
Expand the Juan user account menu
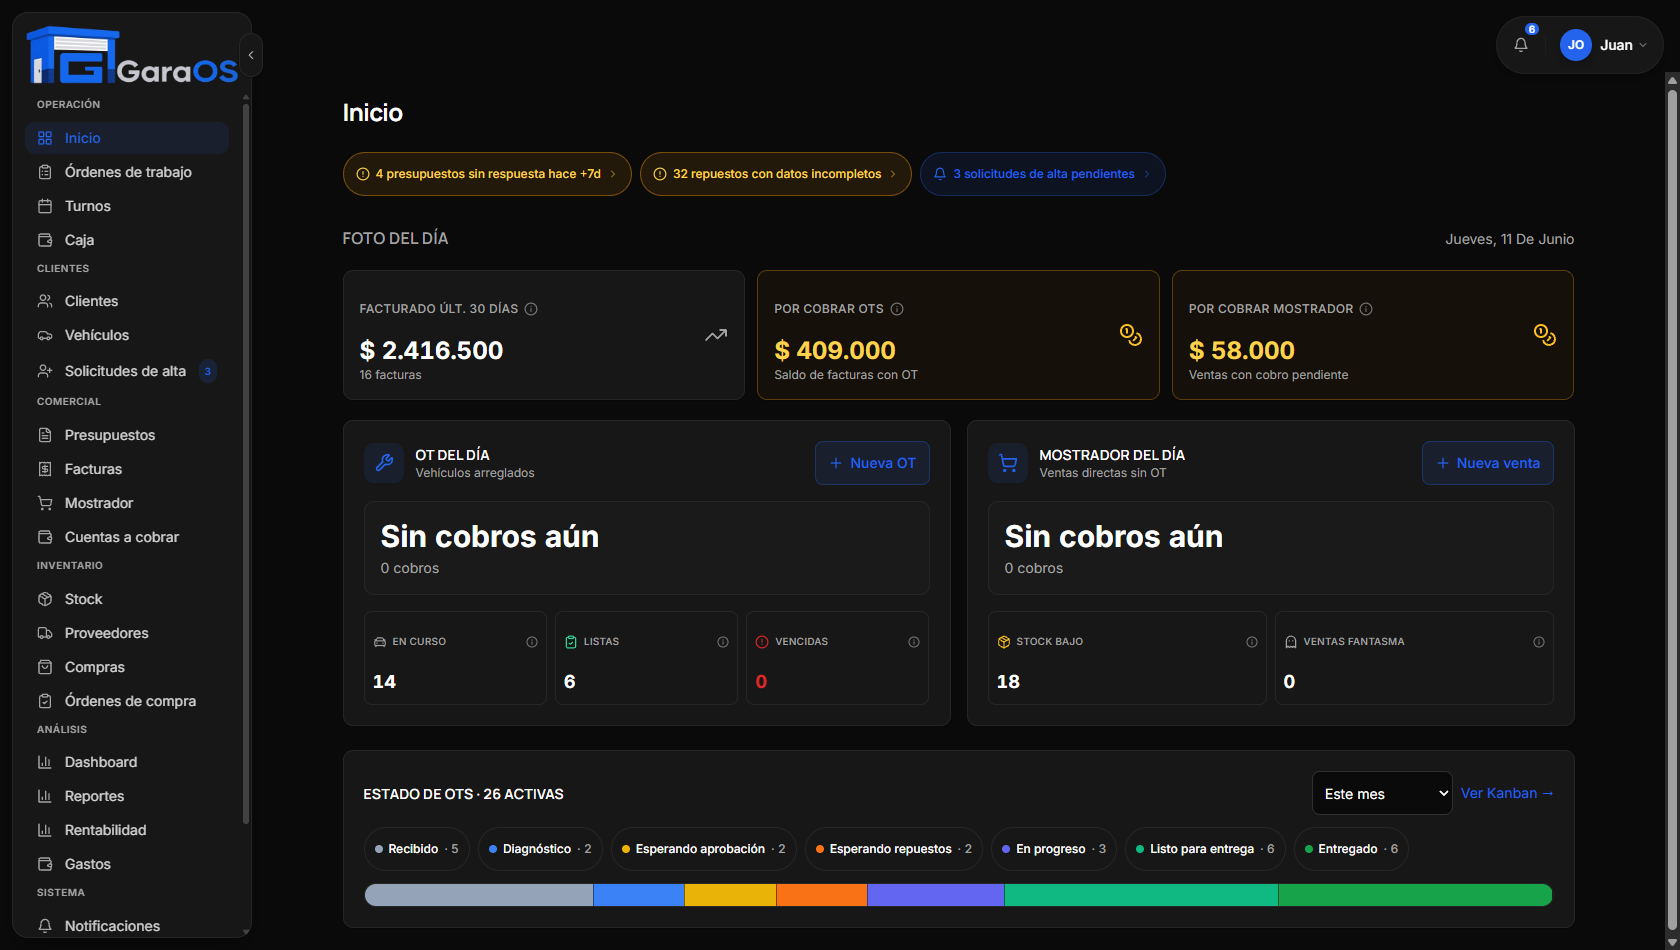point(1604,45)
